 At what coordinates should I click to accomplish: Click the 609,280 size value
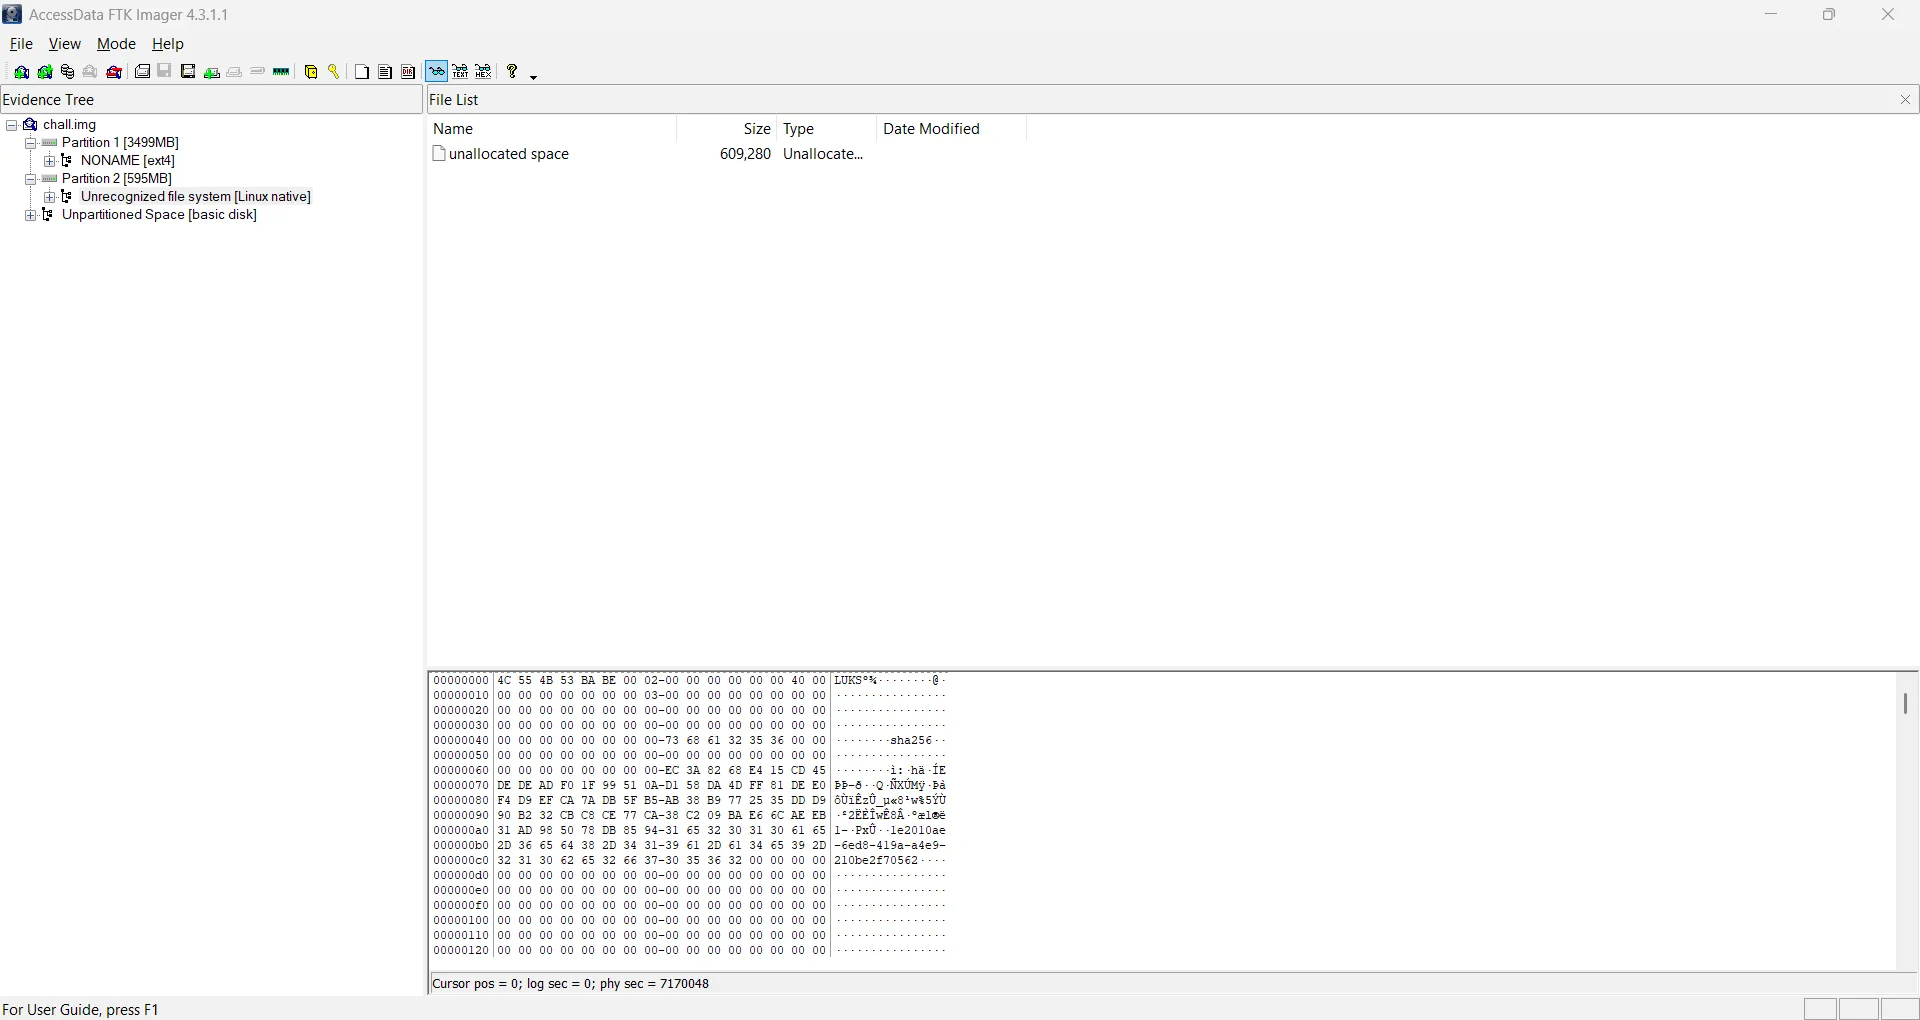pos(746,154)
